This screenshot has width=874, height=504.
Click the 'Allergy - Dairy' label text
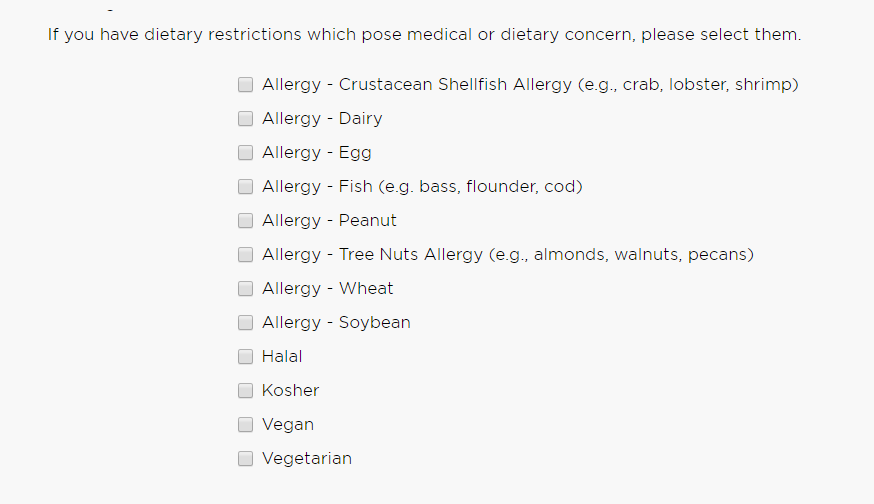coord(322,119)
